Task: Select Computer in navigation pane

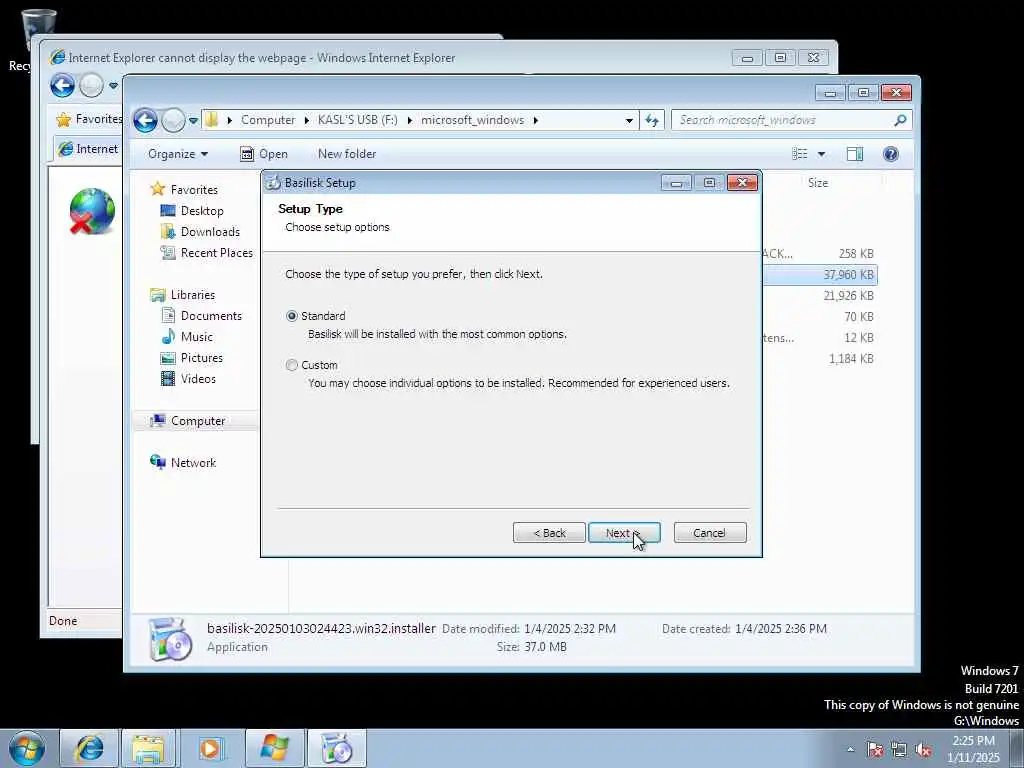Action: [x=198, y=421]
